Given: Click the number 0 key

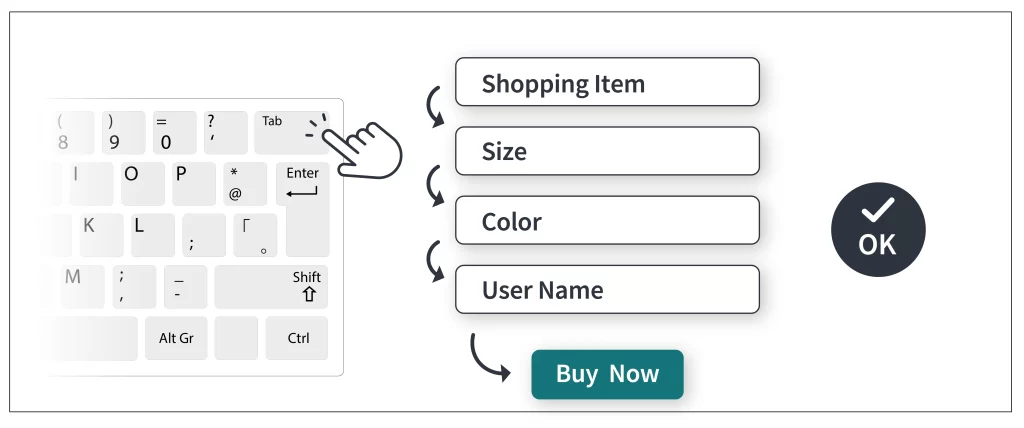Looking at the screenshot, I should click(174, 133).
